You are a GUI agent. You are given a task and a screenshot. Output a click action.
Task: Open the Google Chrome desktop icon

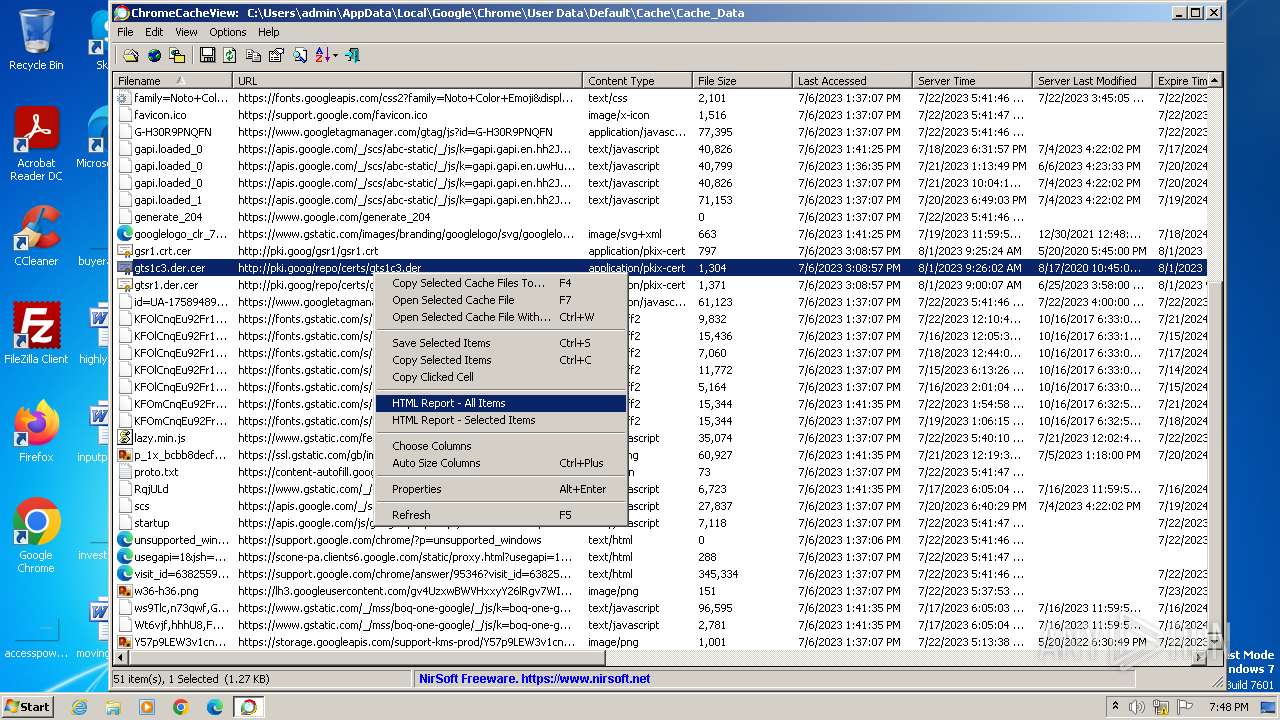pyautogui.click(x=36, y=536)
